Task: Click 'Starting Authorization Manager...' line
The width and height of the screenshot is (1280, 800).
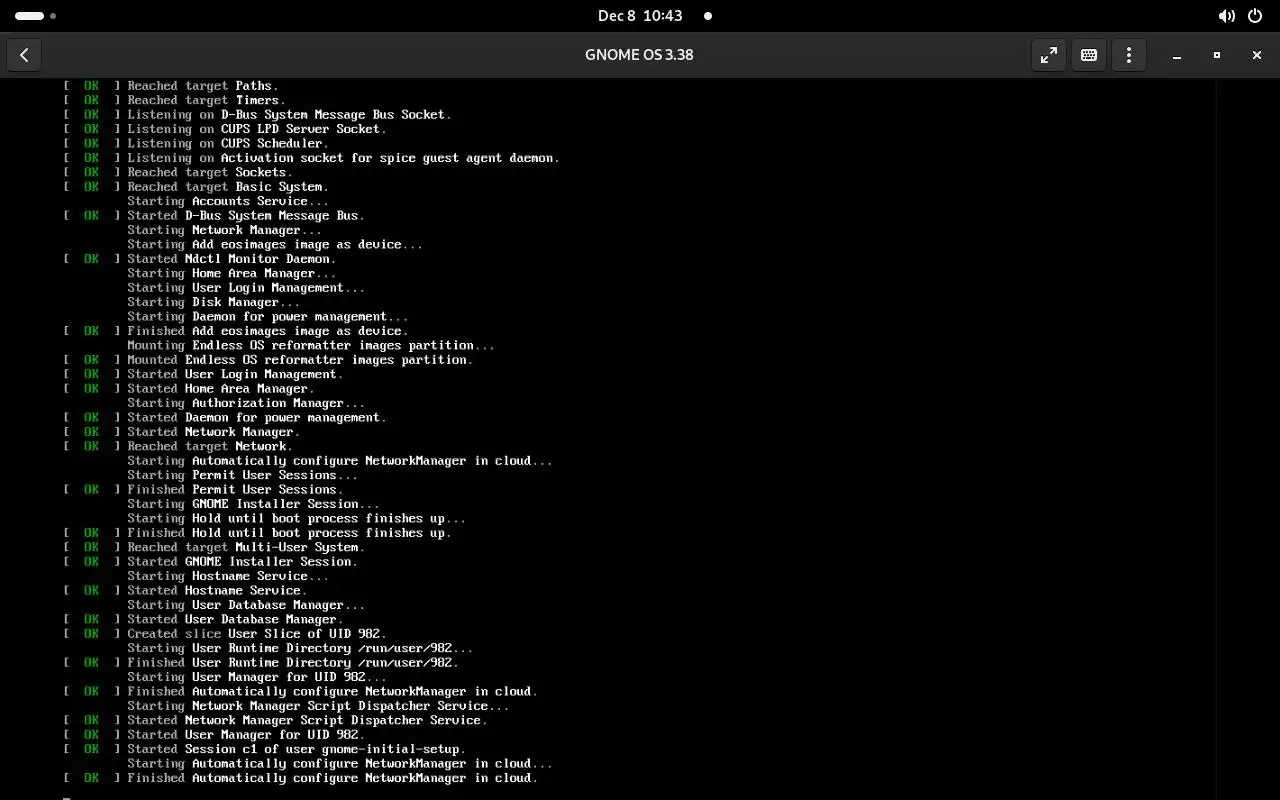Action: [246, 403]
